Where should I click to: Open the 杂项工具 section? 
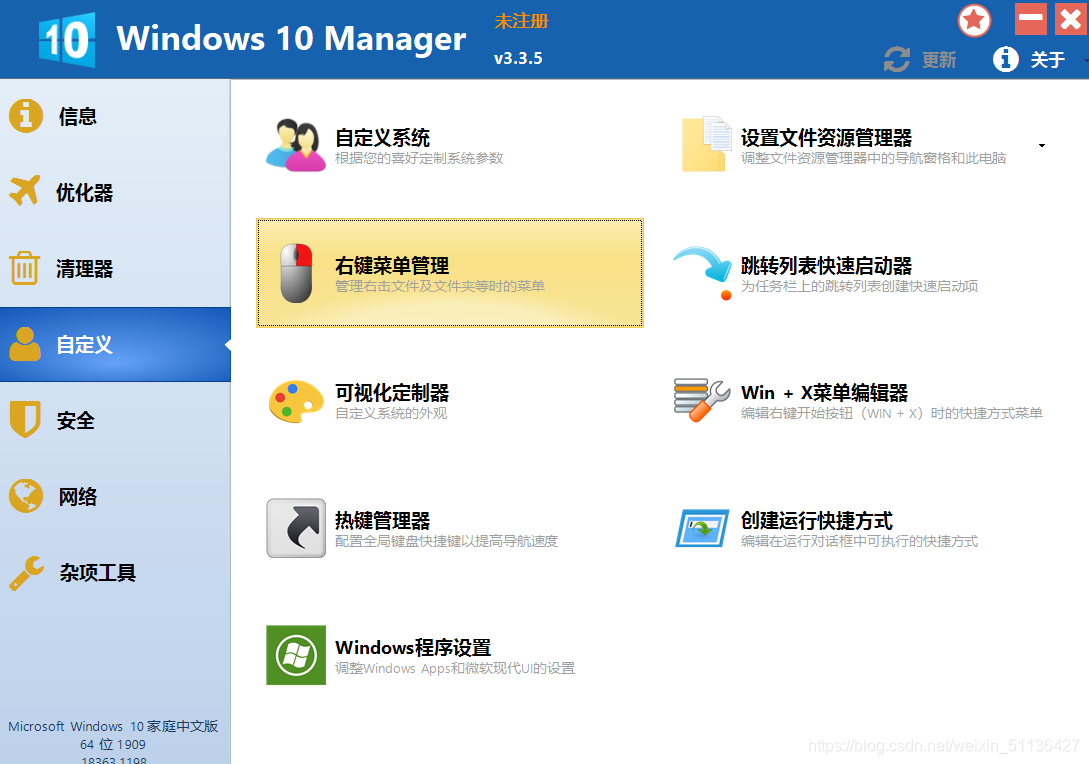[115, 572]
